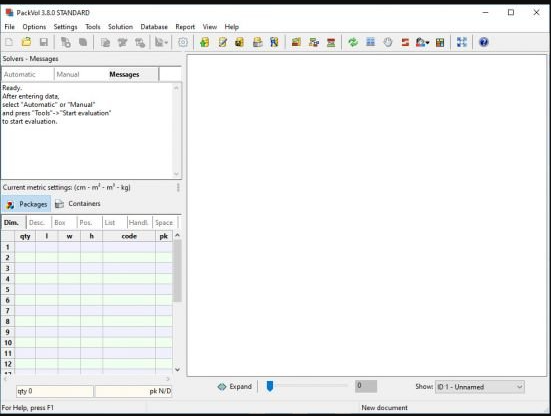Click the red and green container toolbar icon
The image size is (551, 416).
coord(296,42)
